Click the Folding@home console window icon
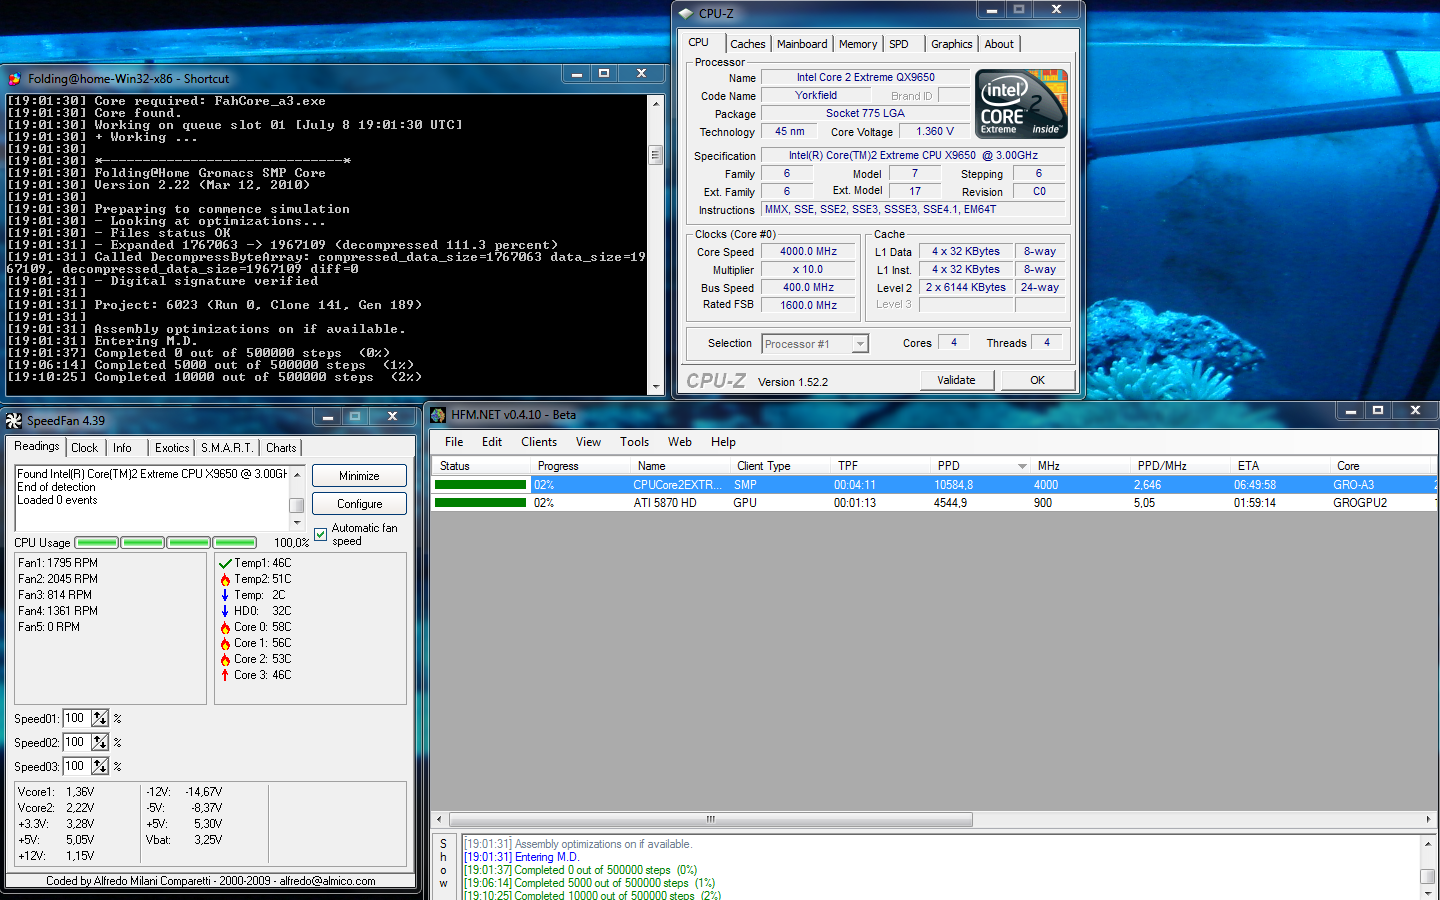The height and width of the screenshot is (900, 1440). 15,79
